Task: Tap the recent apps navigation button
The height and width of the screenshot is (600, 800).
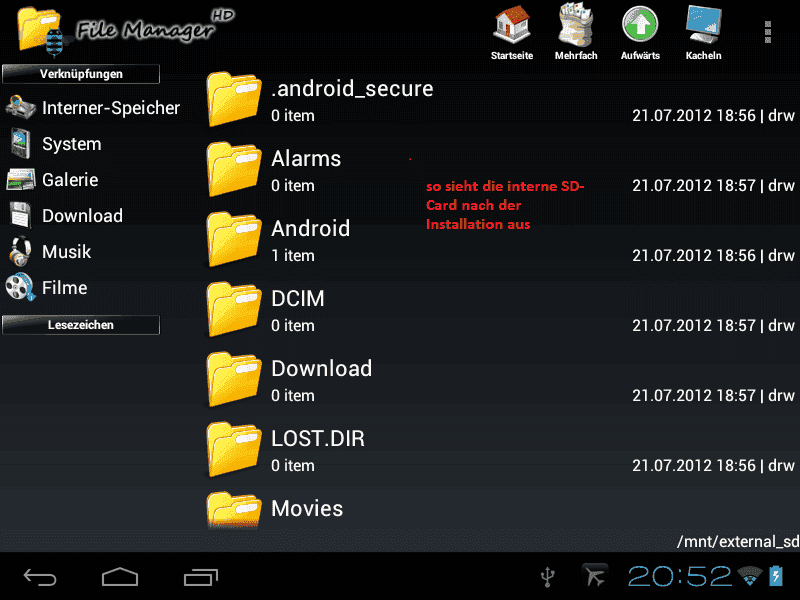Action: pos(201,577)
